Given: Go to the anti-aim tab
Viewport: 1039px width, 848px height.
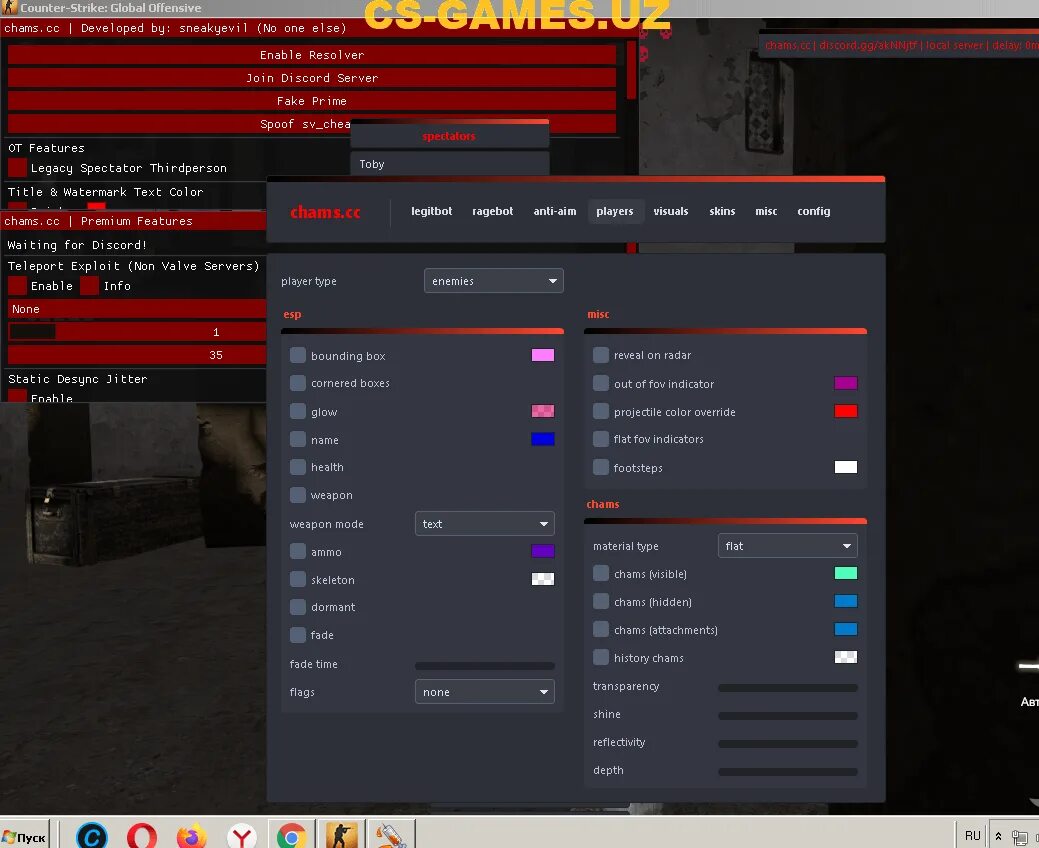Looking at the screenshot, I should click(555, 211).
